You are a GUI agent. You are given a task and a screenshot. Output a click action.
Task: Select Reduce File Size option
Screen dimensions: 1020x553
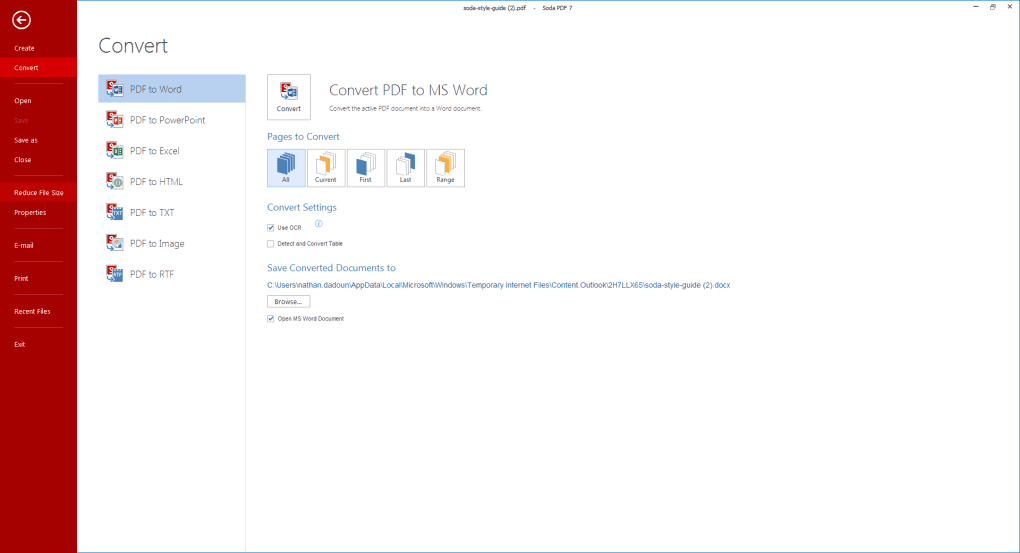pyautogui.click(x=38, y=193)
